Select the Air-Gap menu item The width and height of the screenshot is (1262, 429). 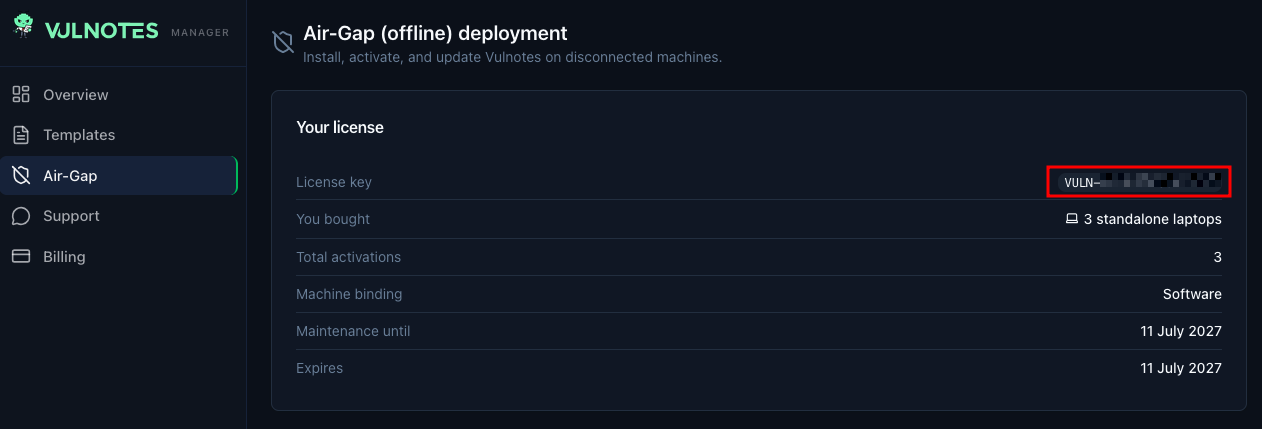click(118, 176)
